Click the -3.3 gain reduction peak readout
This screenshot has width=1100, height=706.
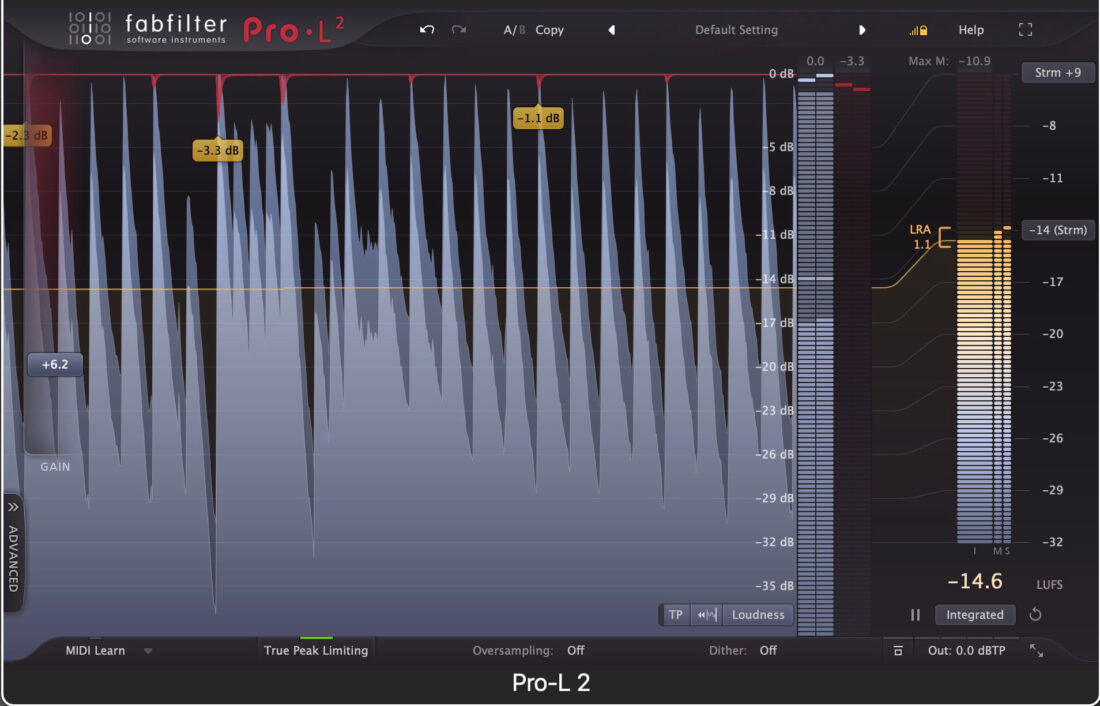[852, 61]
